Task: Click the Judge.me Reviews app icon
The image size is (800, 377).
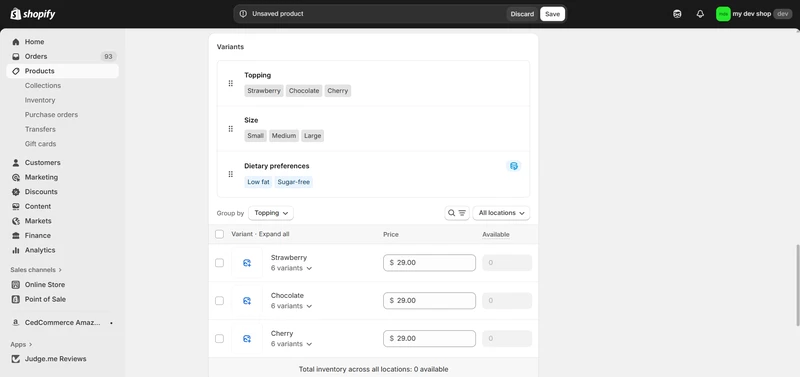Action: [16, 359]
